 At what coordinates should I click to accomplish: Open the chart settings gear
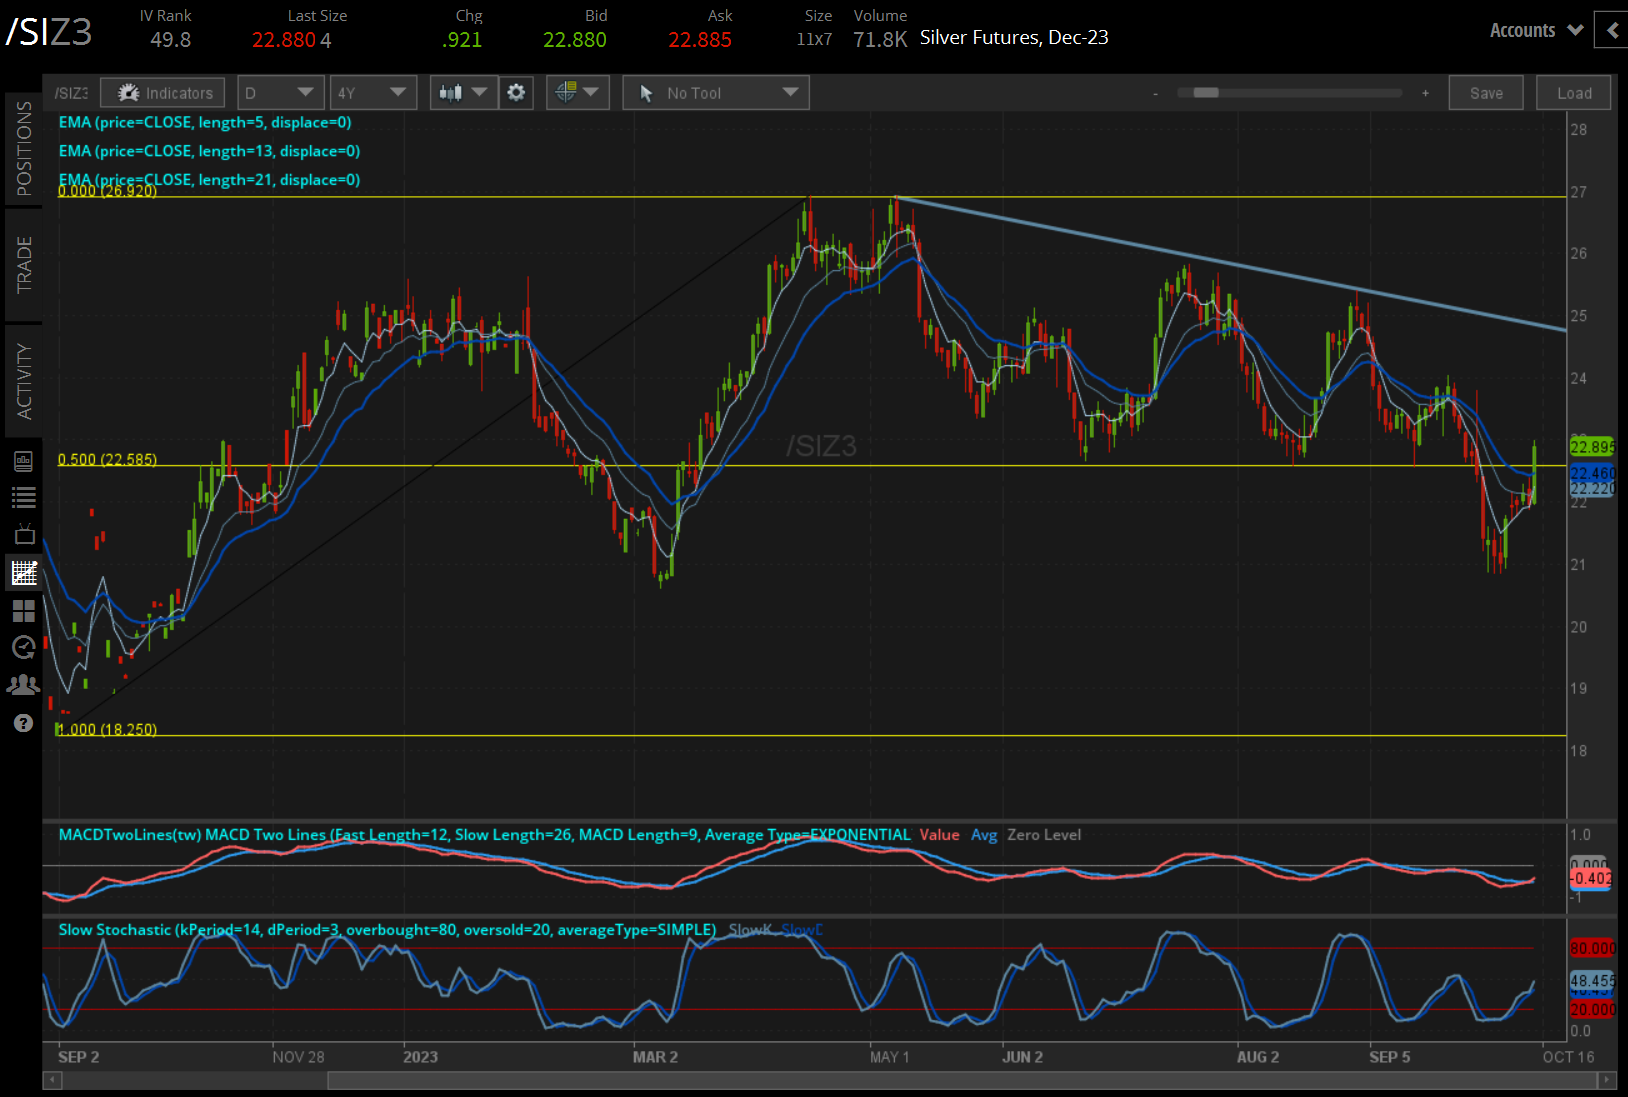[x=516, y=92]
